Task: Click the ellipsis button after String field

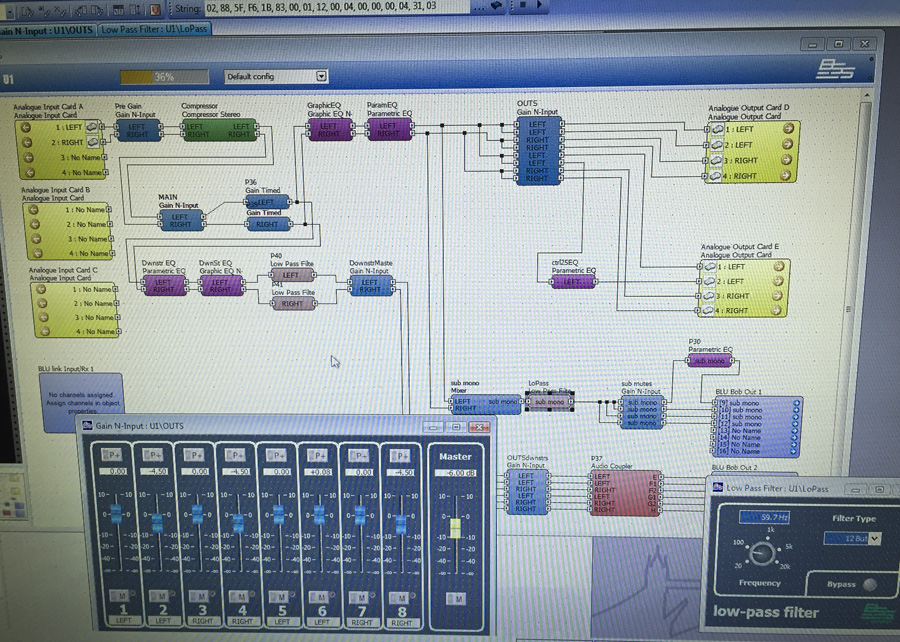Action: tap(478, 7)
